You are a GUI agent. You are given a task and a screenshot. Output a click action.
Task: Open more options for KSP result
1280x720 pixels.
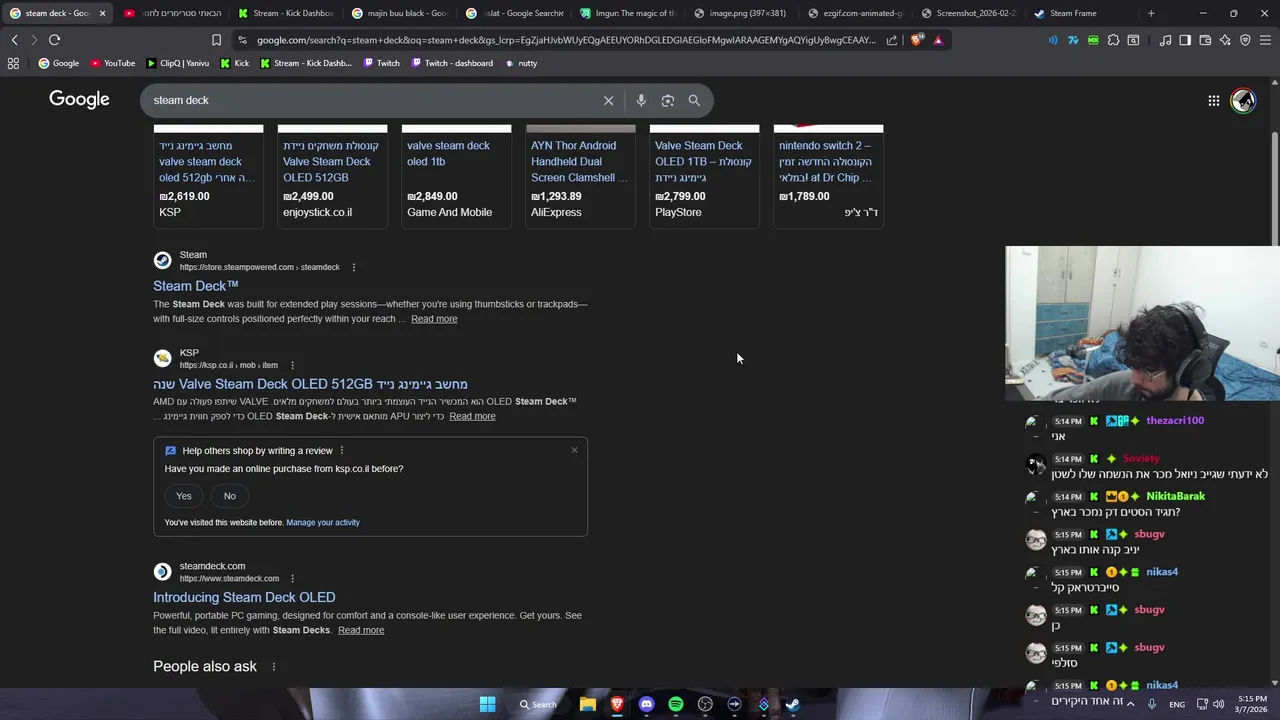pyautogui.click(x=291, y=365)
